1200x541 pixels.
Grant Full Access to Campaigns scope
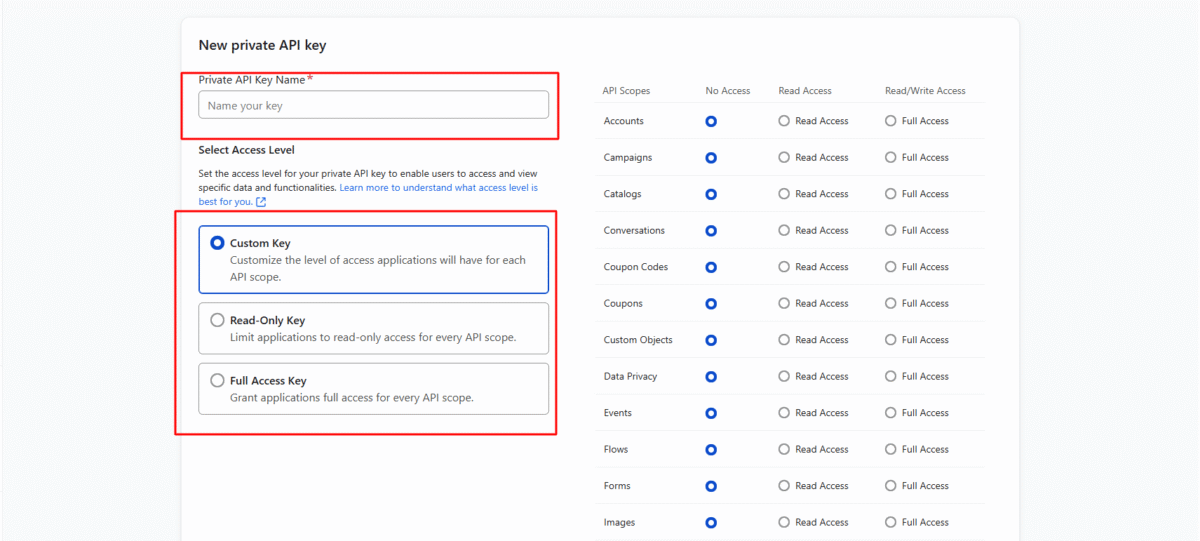(x=891, y=158)
